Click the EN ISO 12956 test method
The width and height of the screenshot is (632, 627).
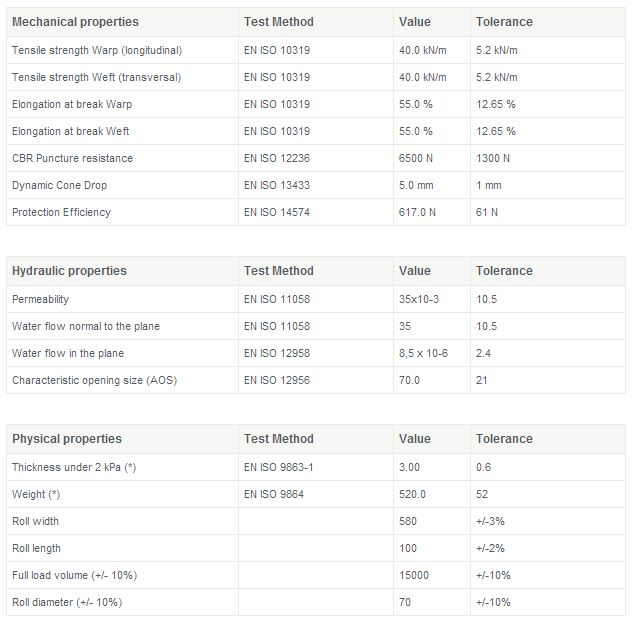coord(277,380)
